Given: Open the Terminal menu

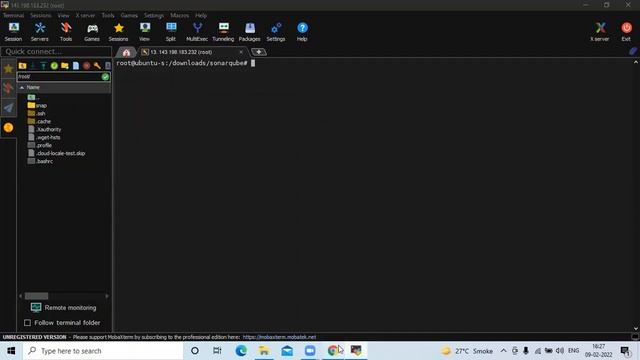Looking at the screenshot, I should pos(13,16).
